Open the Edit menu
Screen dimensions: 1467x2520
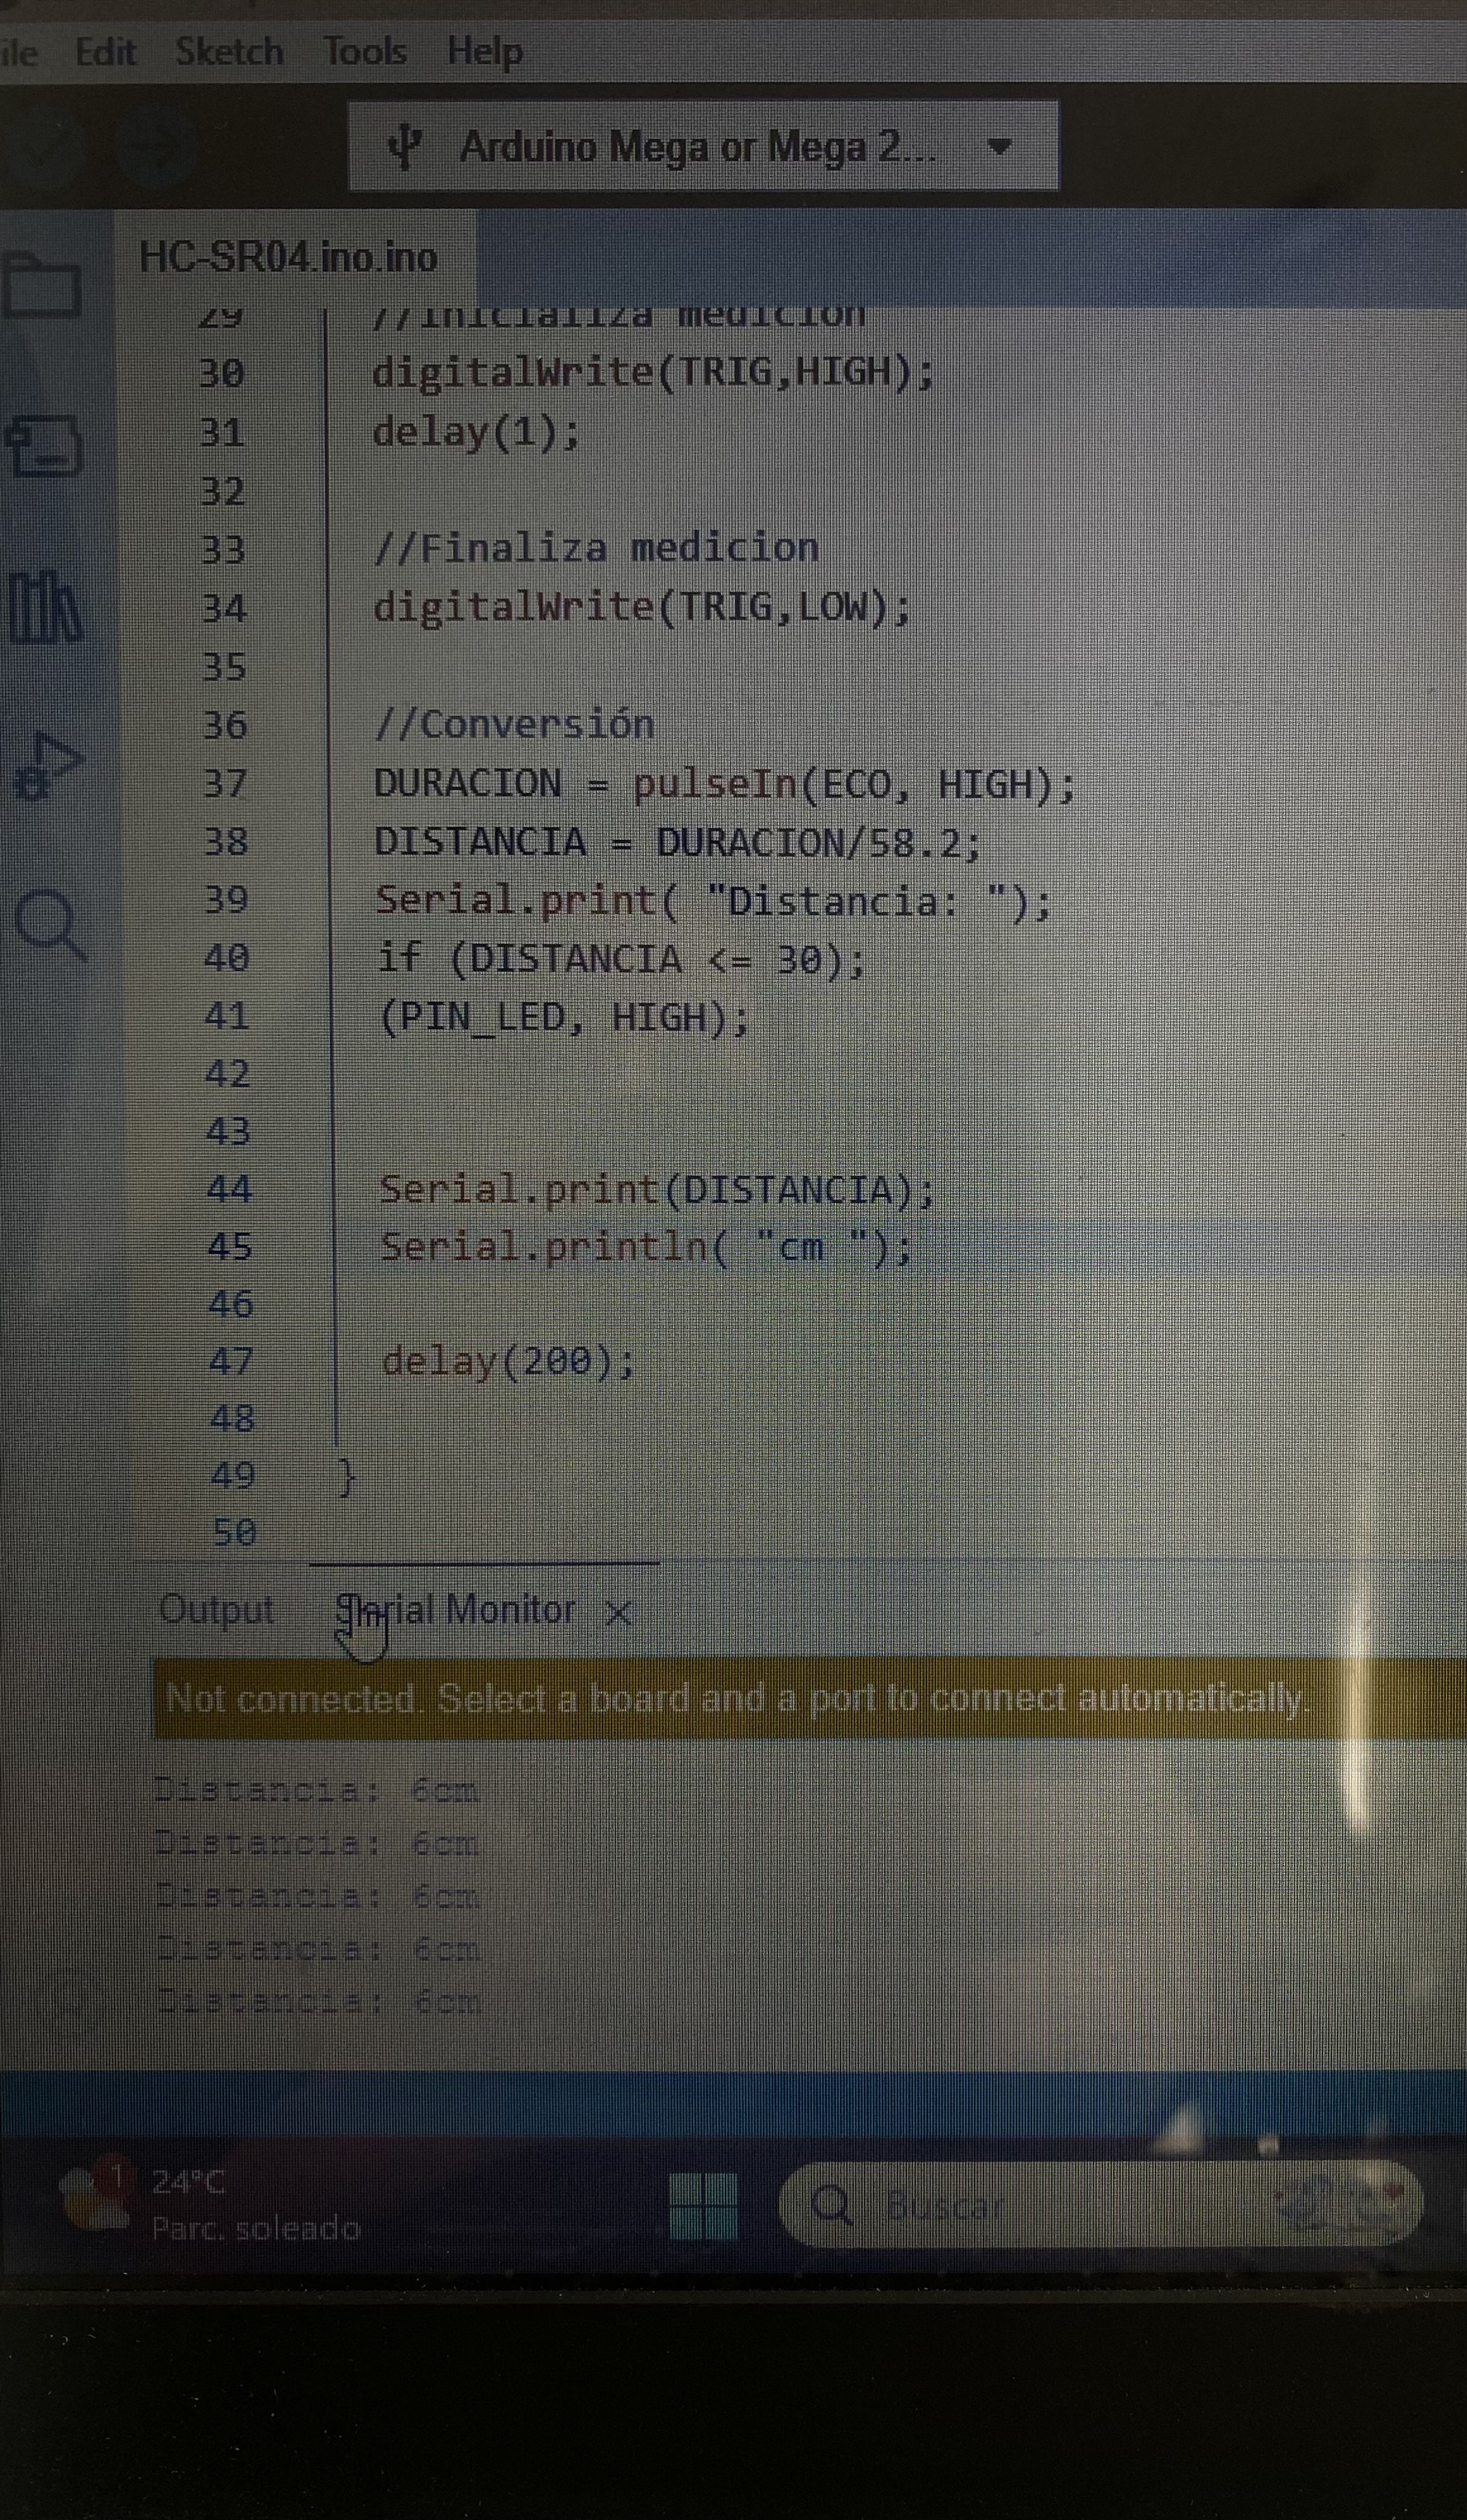pos(105,52)
